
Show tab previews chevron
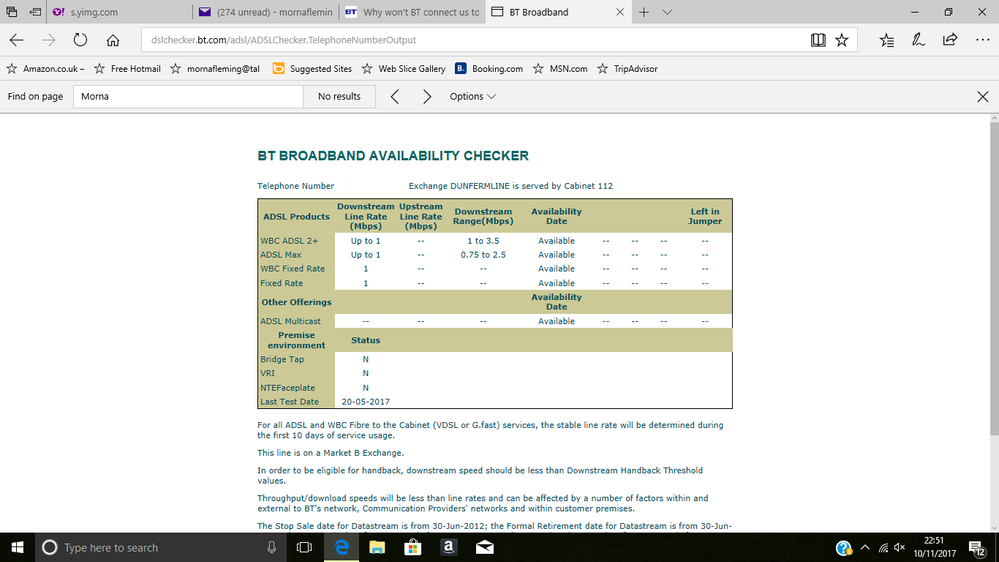pyautogui.click(x=667, y=12)
